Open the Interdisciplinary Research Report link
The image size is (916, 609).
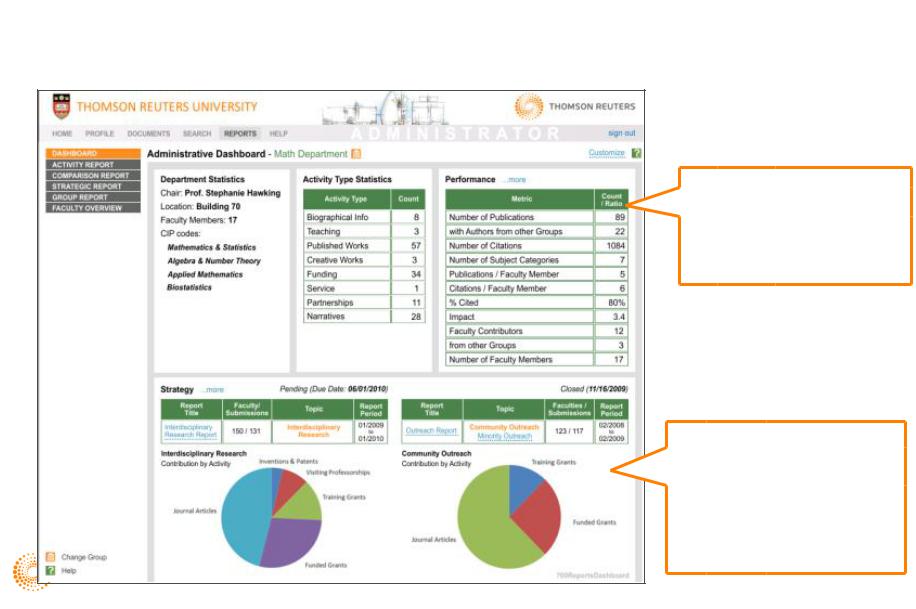190,431
